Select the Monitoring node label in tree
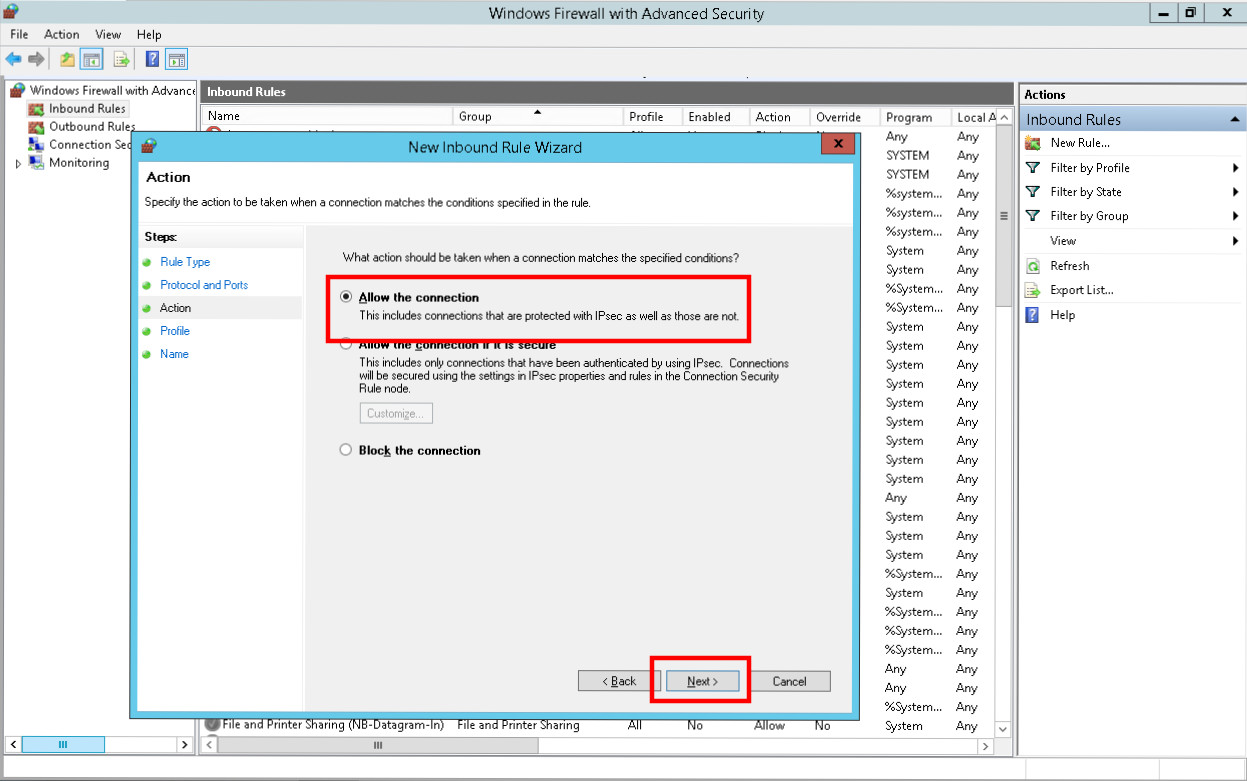This screenshot has width=1247, height=781. pyautogui.click(x=79, y=163)
